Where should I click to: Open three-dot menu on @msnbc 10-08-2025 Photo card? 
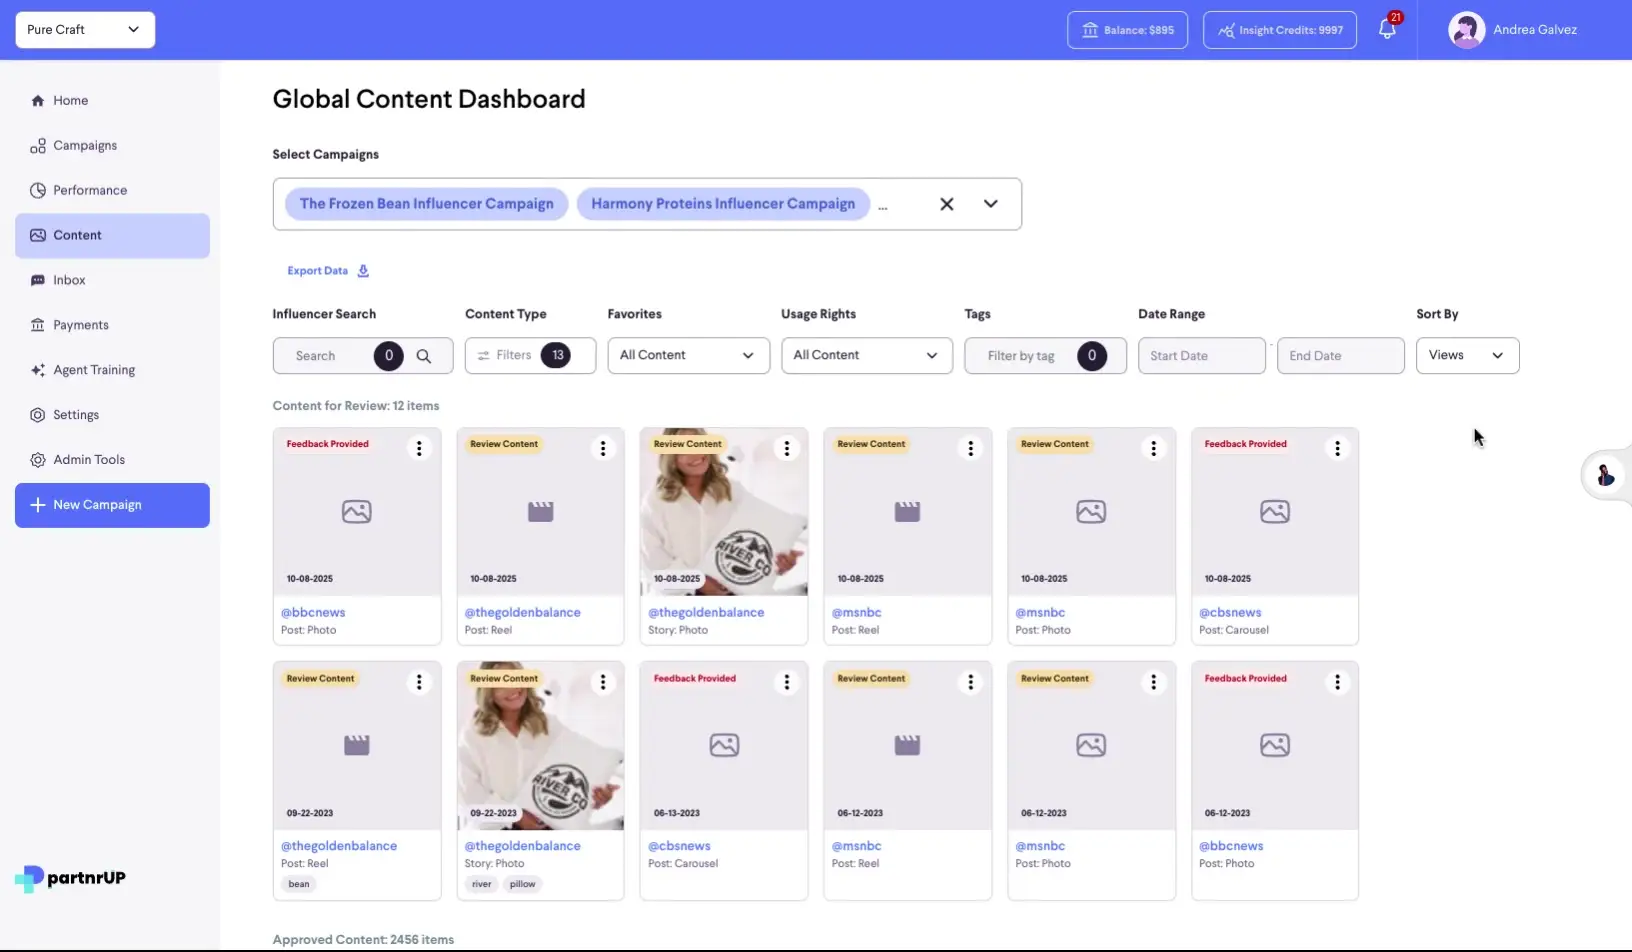tap(1154, 449)
